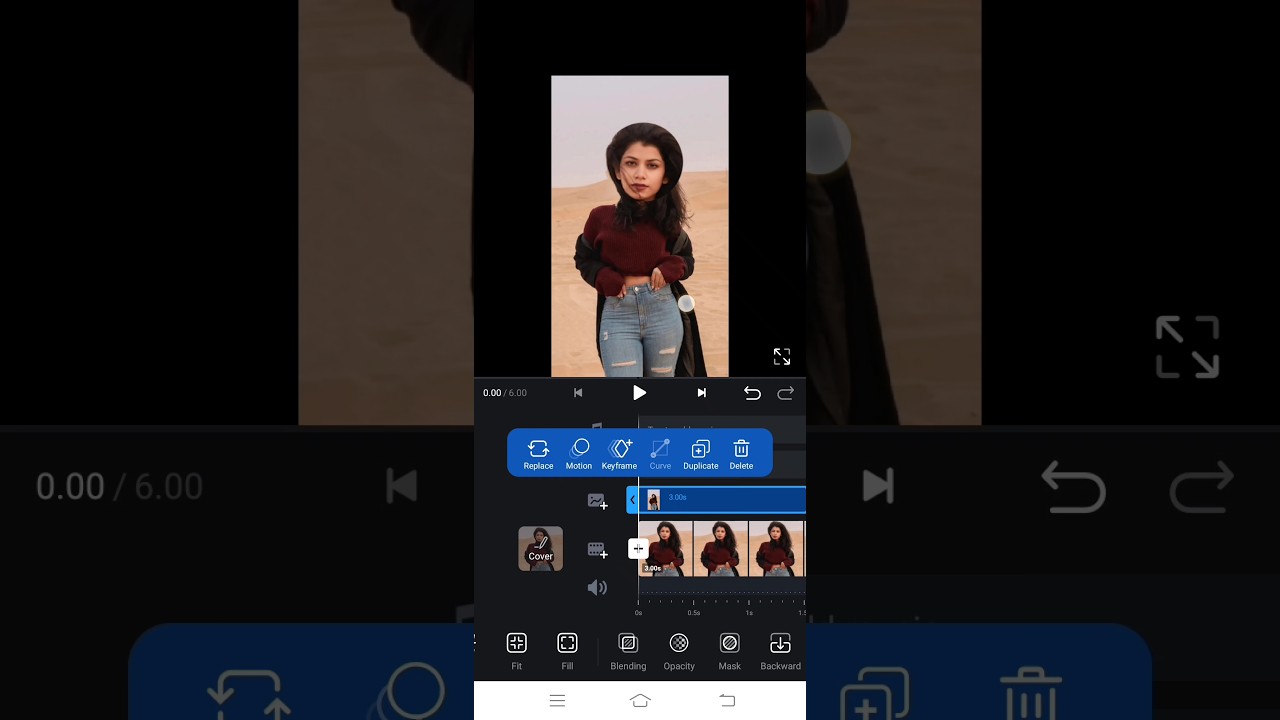Jump to next clip end
Image resolution: width=1280 pixels, height=720 pixels.
point(702,393)
